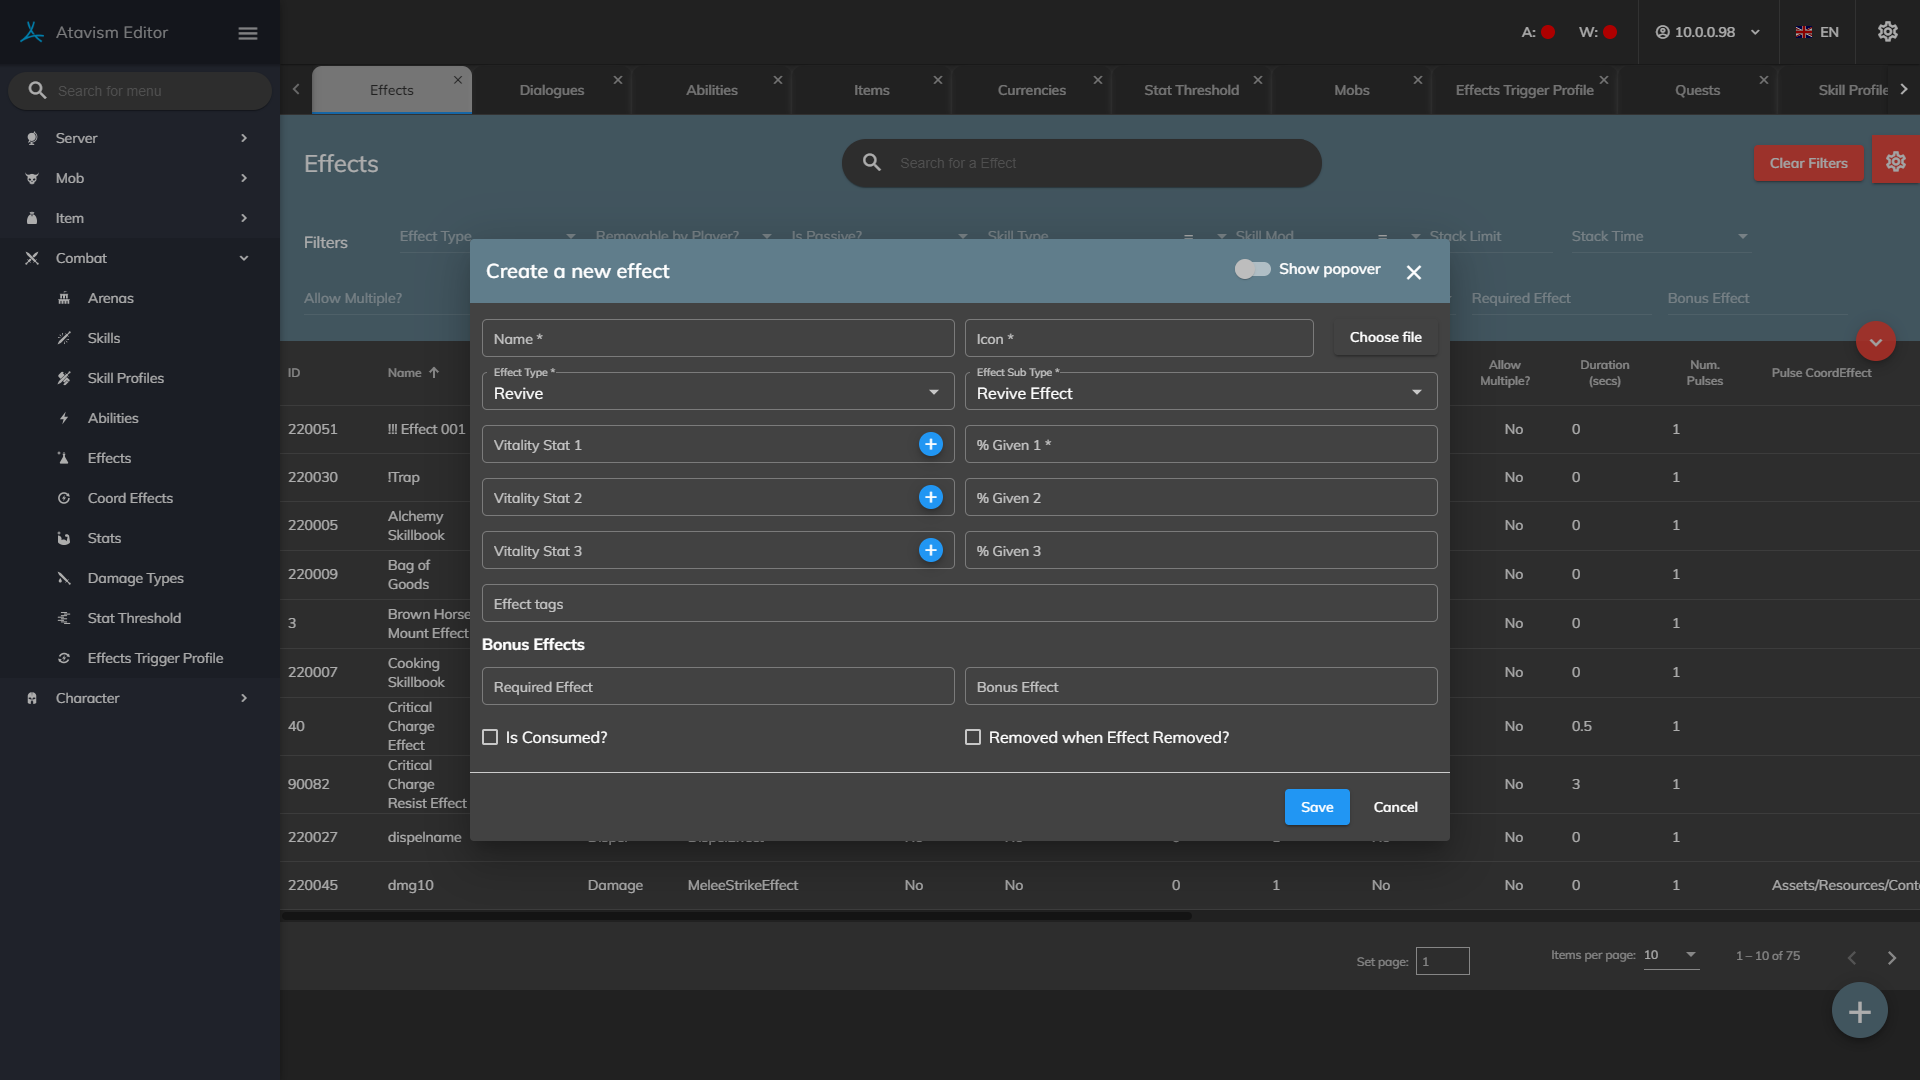Screen dimensions: 1920x1080
Task: Toggle the Show popover switch
Action: [1252, 269]
